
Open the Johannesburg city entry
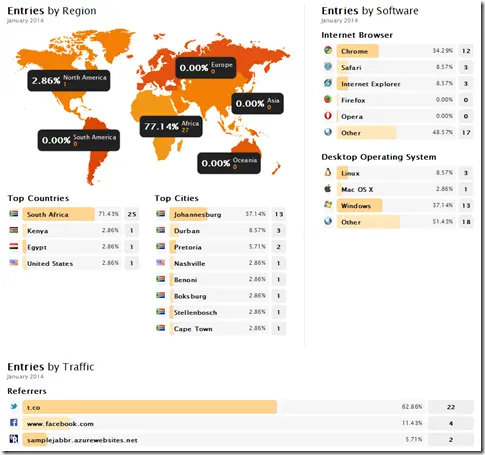coord(197,215)
